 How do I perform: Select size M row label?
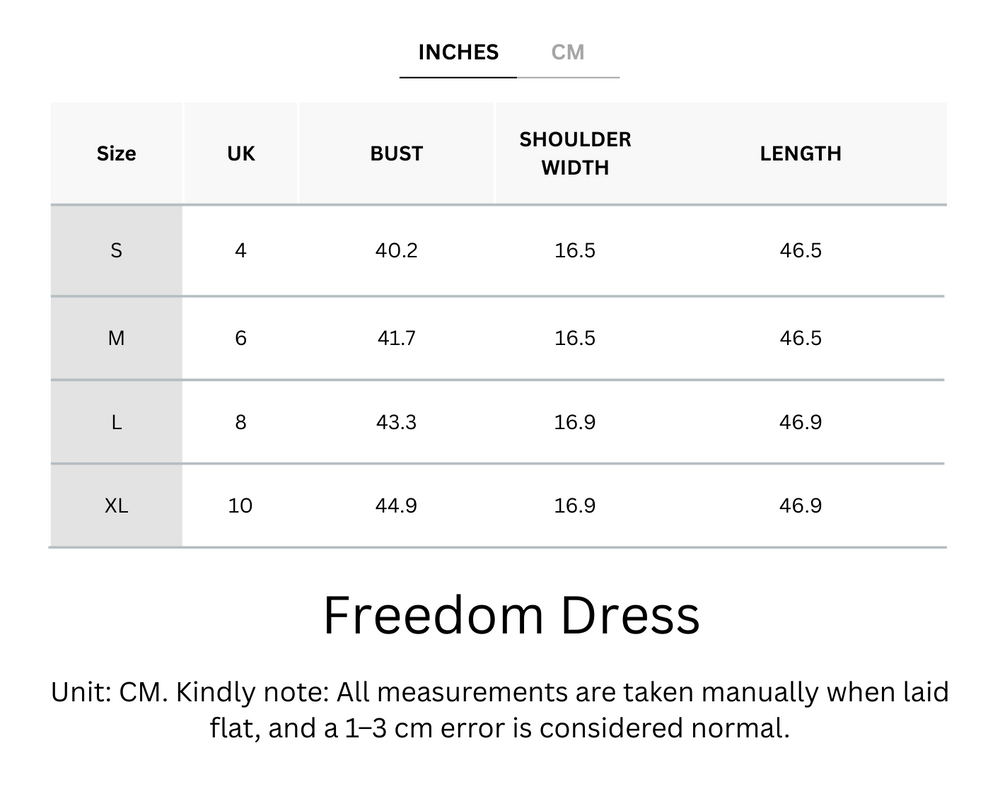(116, 338)
